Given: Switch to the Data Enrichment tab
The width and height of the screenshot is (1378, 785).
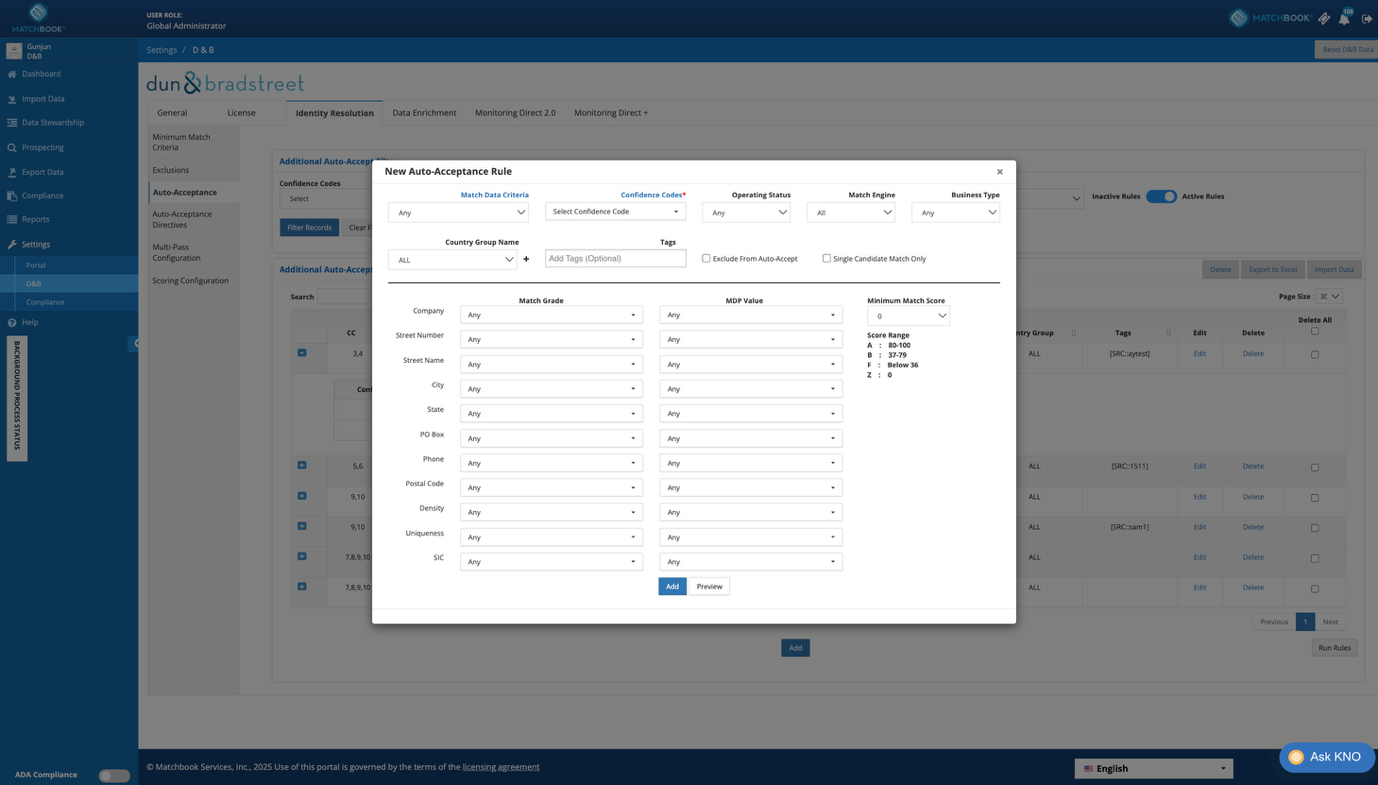Looking at the screenshot, I should 424,113.
